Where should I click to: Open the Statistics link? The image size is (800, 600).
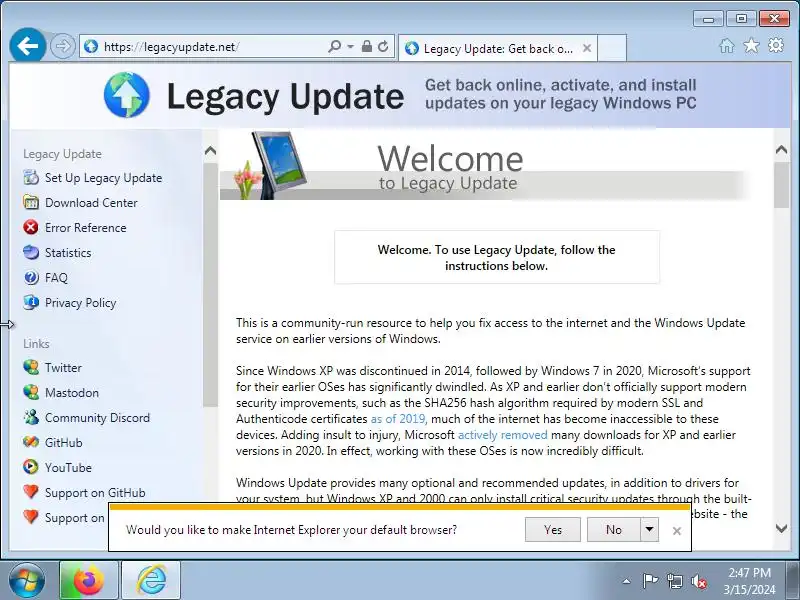click(68, 253)
